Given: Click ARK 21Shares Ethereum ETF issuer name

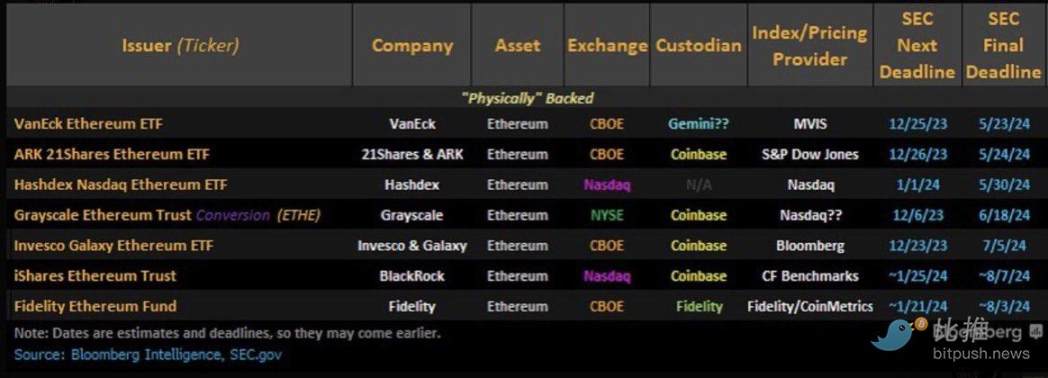Looking at the screenshot, I should pos(112,154).
